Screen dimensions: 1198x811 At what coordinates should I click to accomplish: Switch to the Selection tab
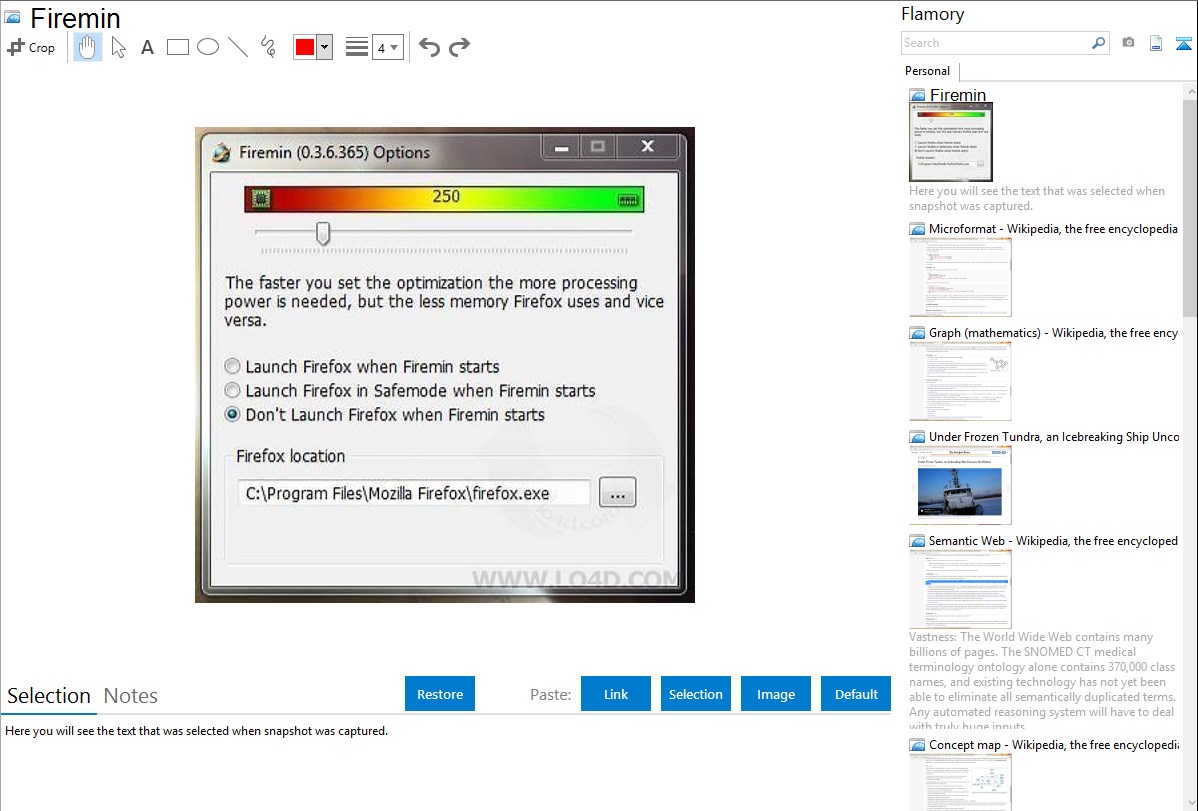pos(49,696)
